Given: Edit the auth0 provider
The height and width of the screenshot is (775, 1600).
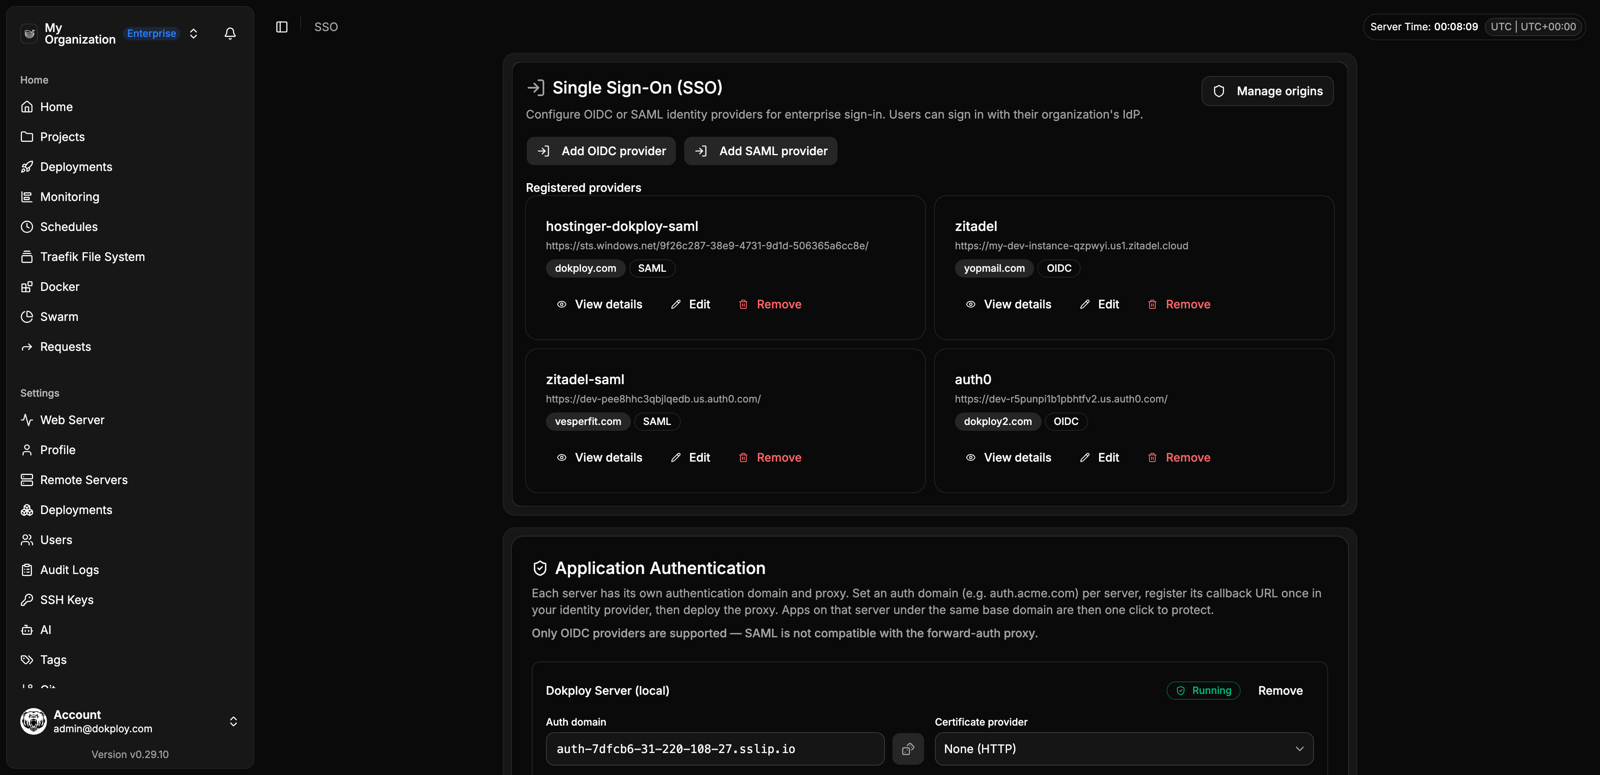Looking at the screenshot, I should tap(1099, 457).
